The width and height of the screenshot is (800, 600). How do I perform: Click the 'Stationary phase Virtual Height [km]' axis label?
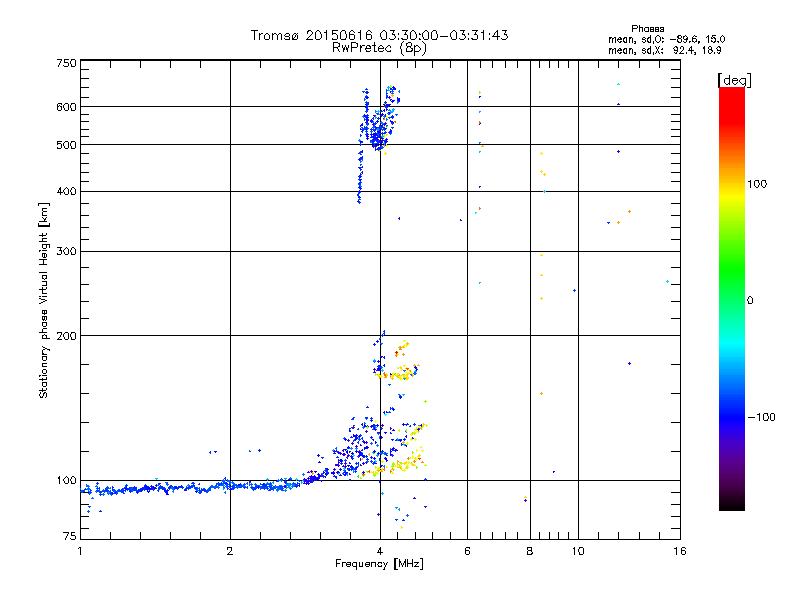pos(43,300)
